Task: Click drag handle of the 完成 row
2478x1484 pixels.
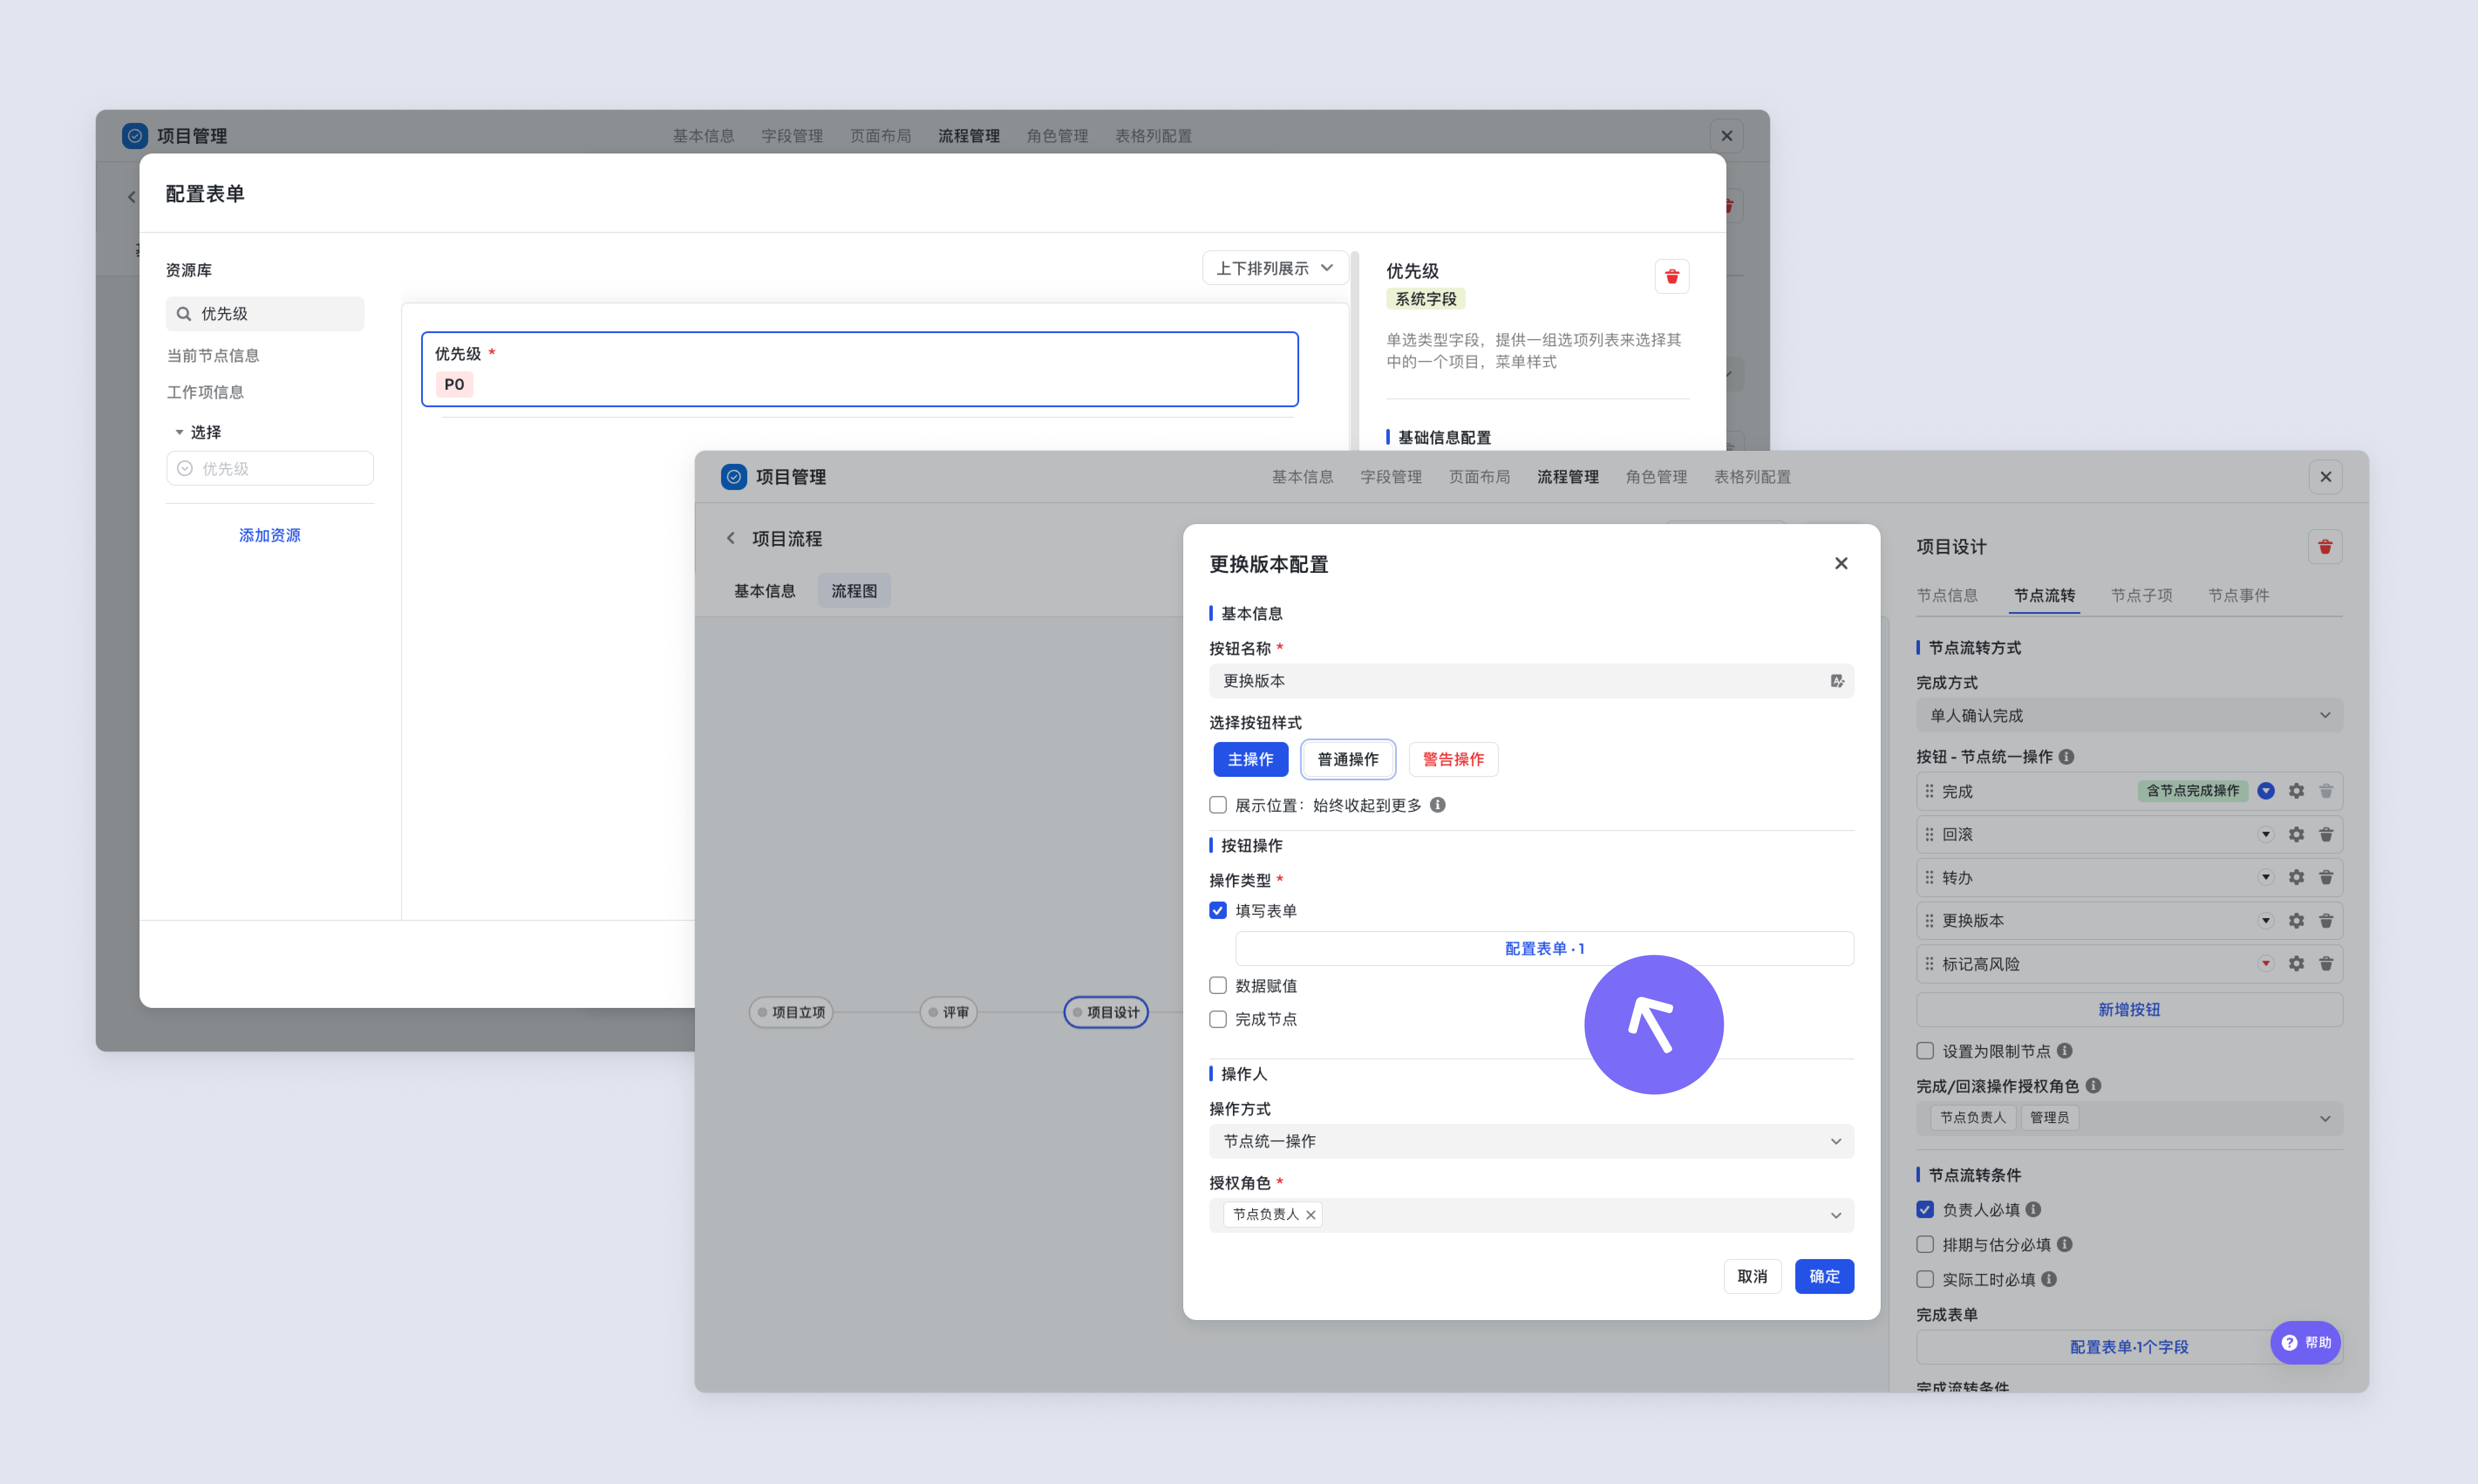Action: click(1929, 791)
